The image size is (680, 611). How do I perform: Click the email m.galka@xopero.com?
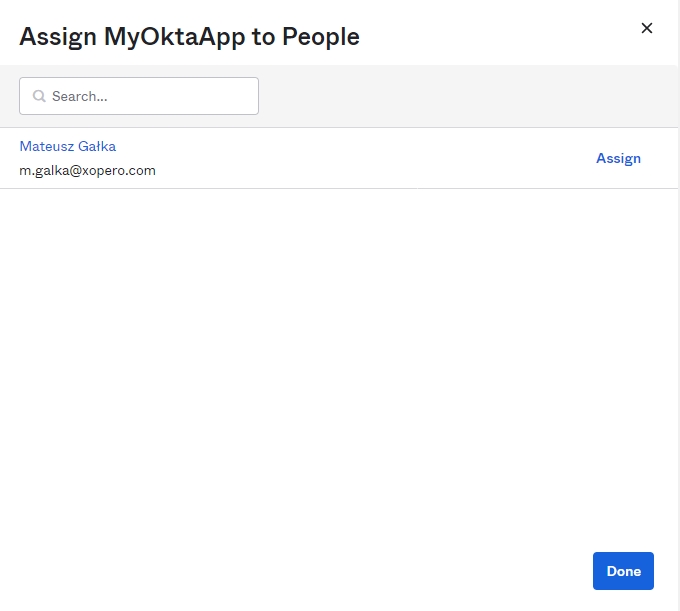tap(88, 170)
